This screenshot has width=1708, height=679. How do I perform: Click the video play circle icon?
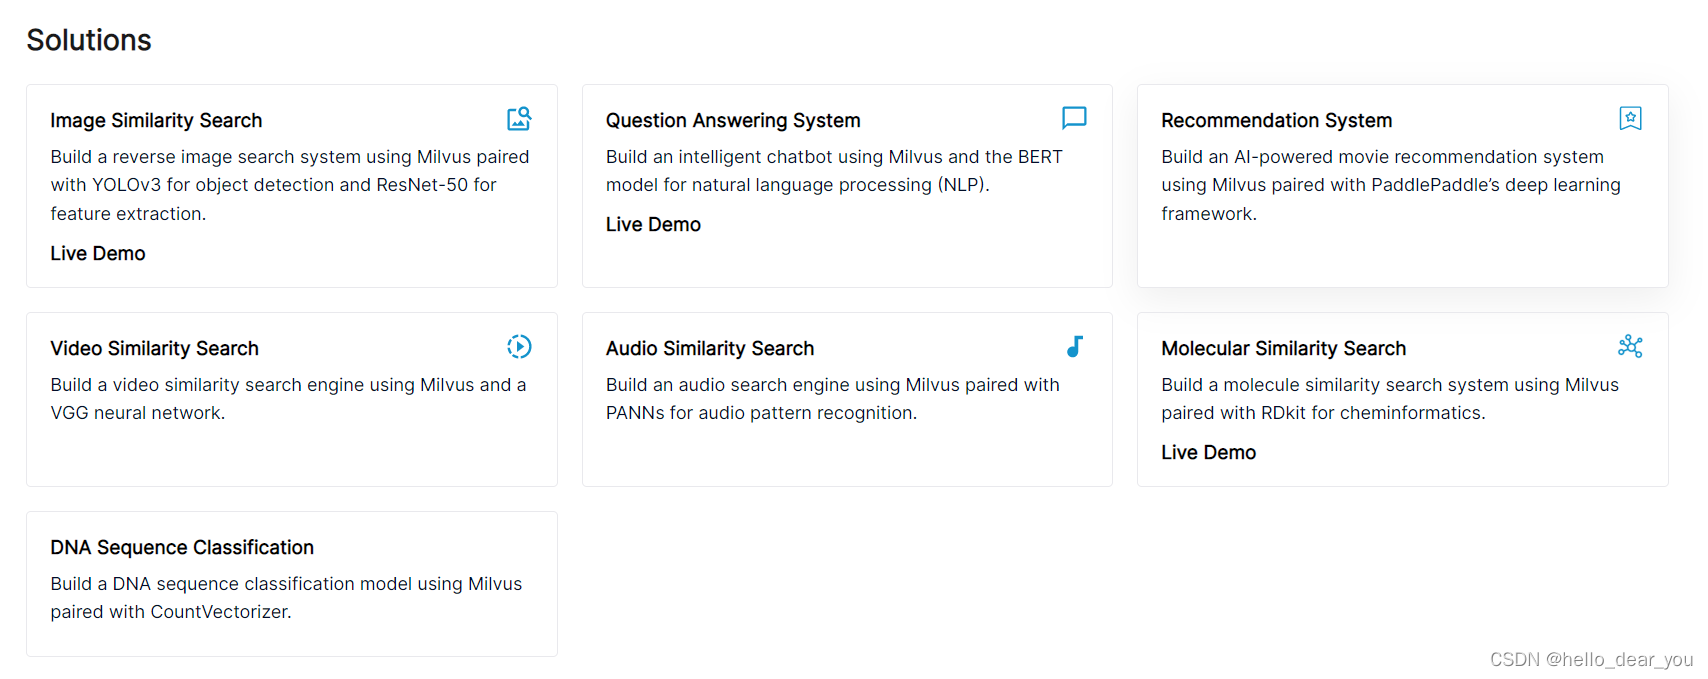519,347
